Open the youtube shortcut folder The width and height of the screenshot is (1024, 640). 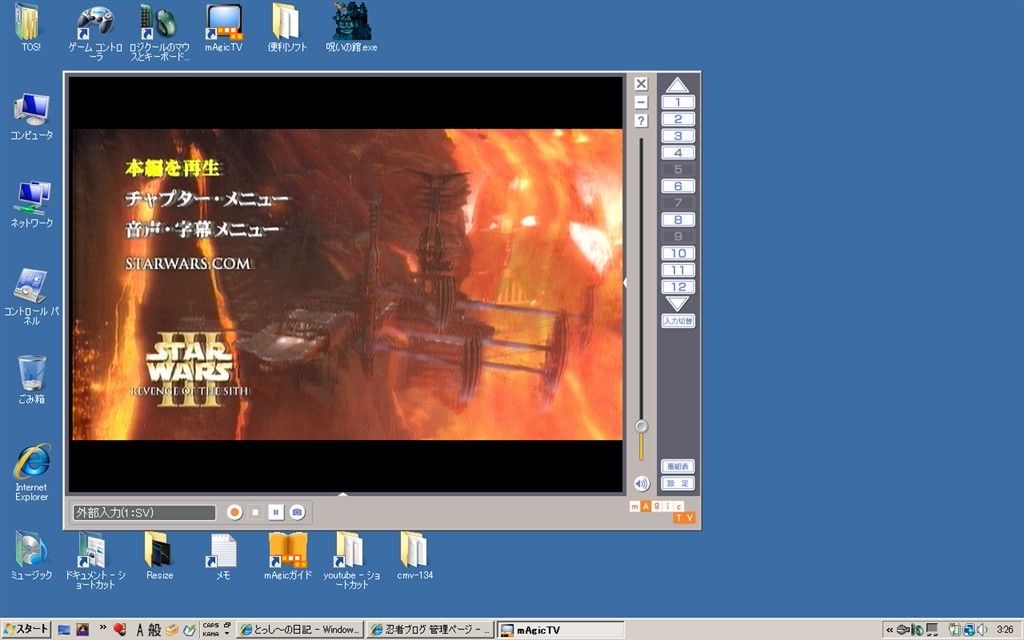point(351,560)
